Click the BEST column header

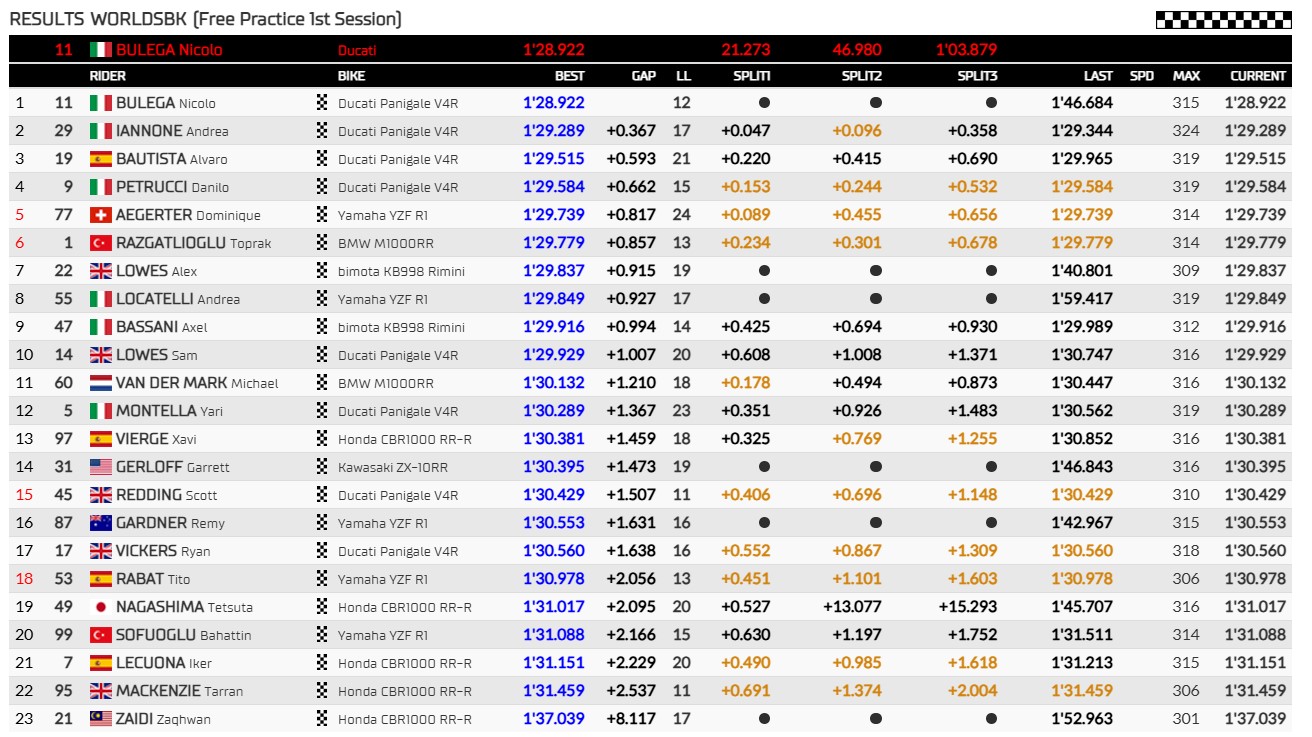[570, 76]
